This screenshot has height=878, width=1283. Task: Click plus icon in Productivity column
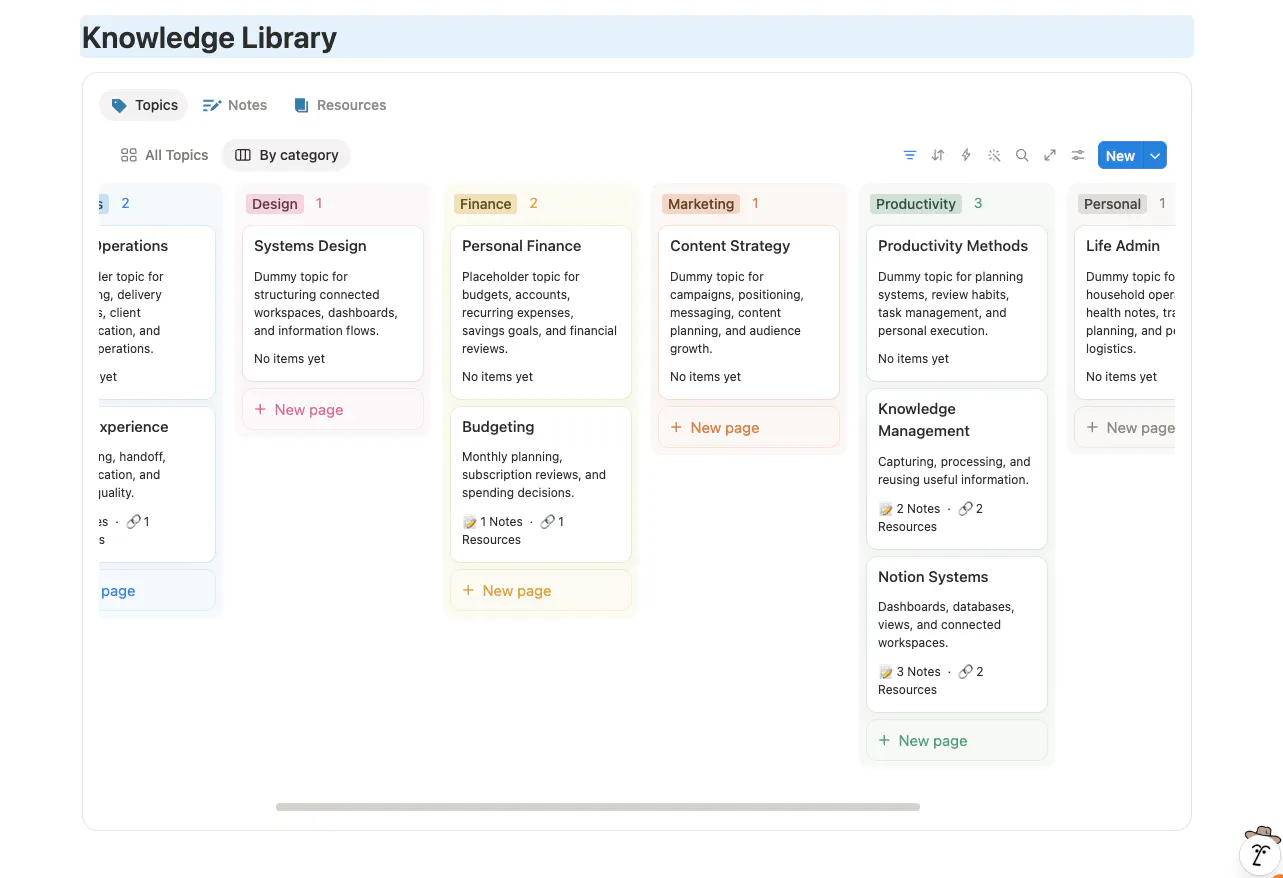[x=884, y=740]
